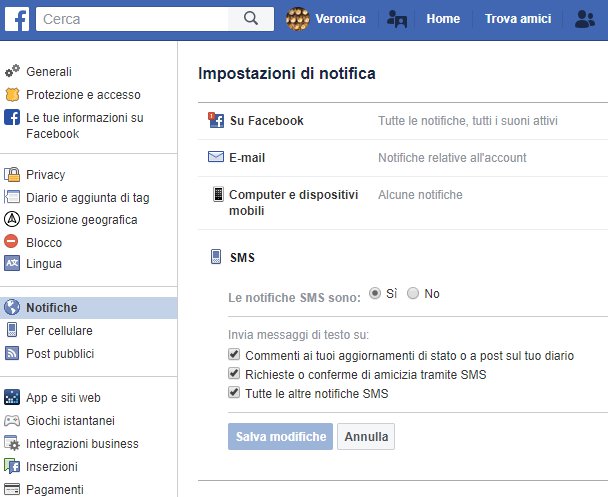Open Pagamenti settings

pos(55,490)
